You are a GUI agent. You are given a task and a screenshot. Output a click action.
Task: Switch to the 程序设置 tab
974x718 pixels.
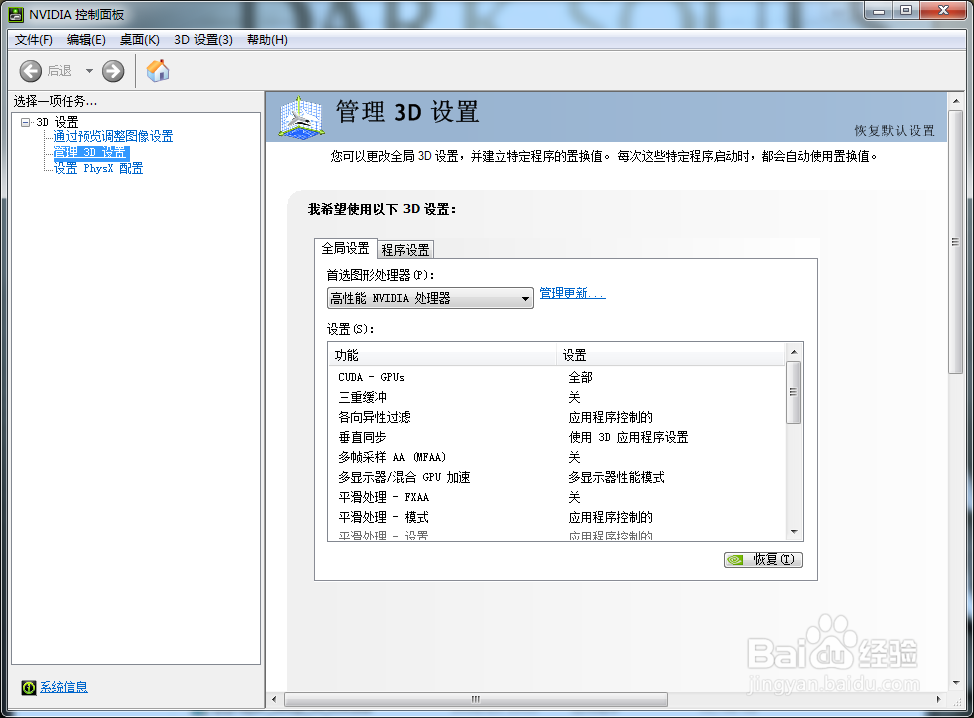[x=406, y=250]
